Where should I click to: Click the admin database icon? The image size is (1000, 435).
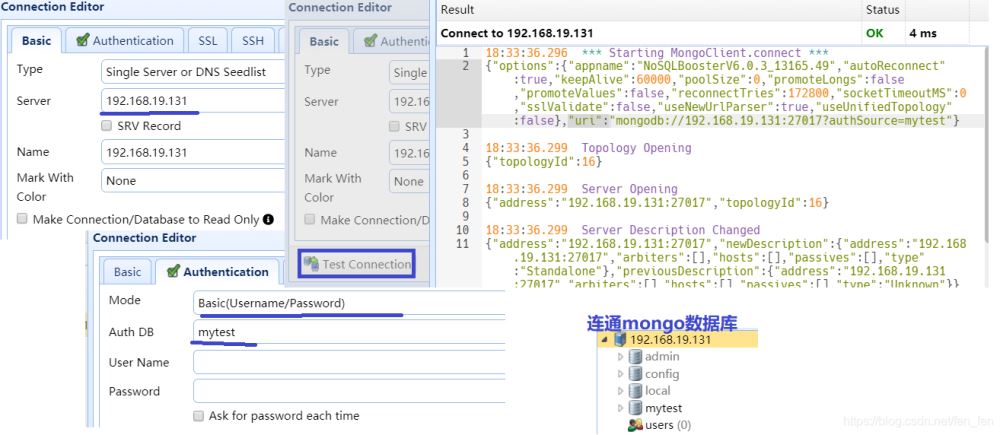(635, 357)
